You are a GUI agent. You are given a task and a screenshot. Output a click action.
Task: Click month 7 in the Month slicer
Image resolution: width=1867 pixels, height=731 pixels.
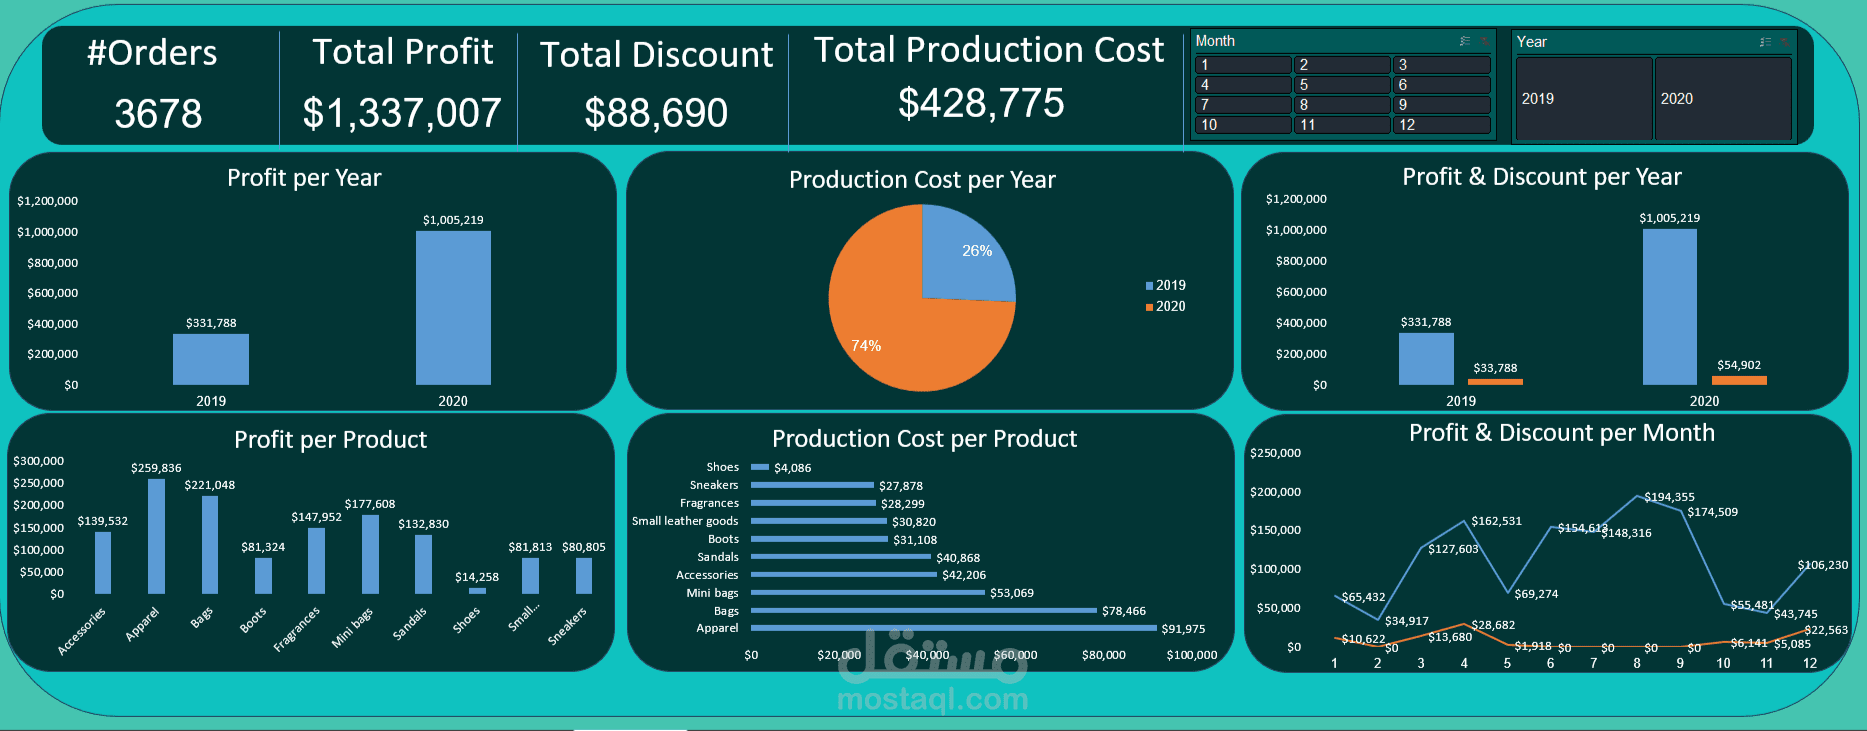(x=1243, y=105)
